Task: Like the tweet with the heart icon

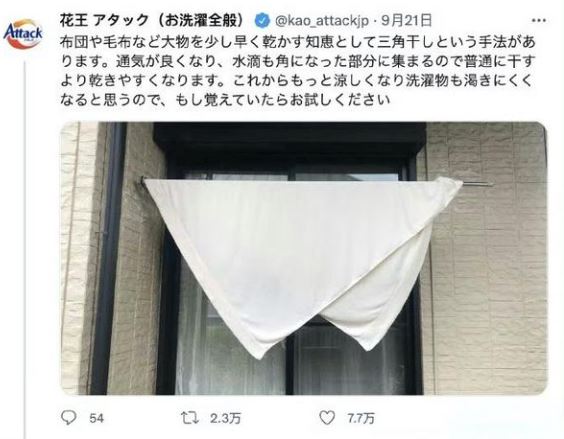Action: pyautogui.click(x=327, y=418)
